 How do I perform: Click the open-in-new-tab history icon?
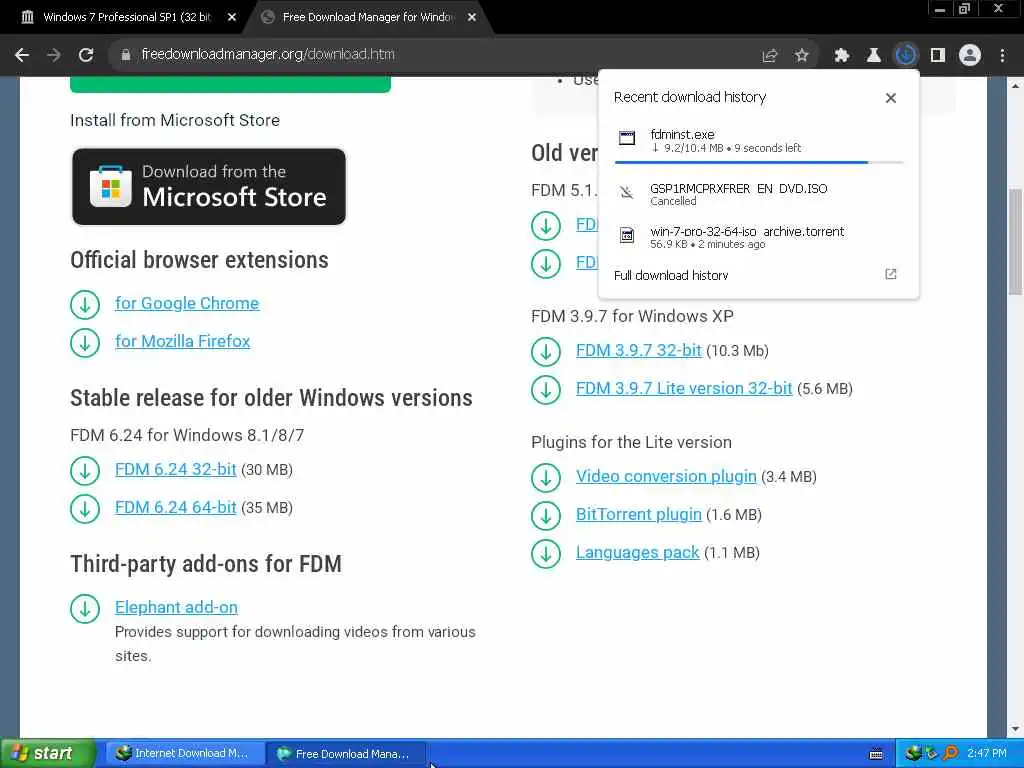point(891,274)
